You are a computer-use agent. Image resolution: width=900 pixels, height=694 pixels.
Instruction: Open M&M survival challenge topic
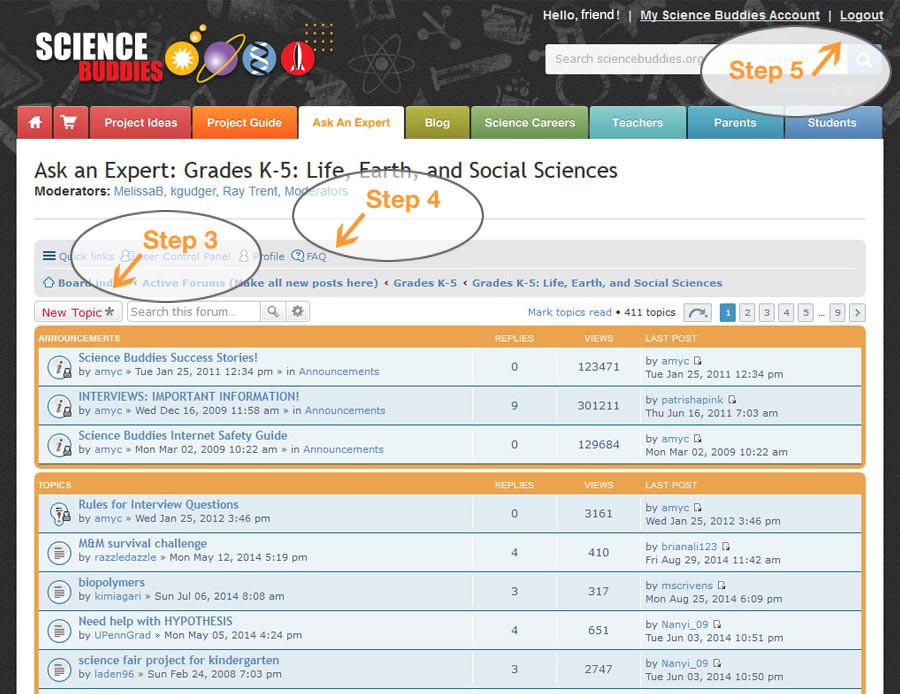142,544
